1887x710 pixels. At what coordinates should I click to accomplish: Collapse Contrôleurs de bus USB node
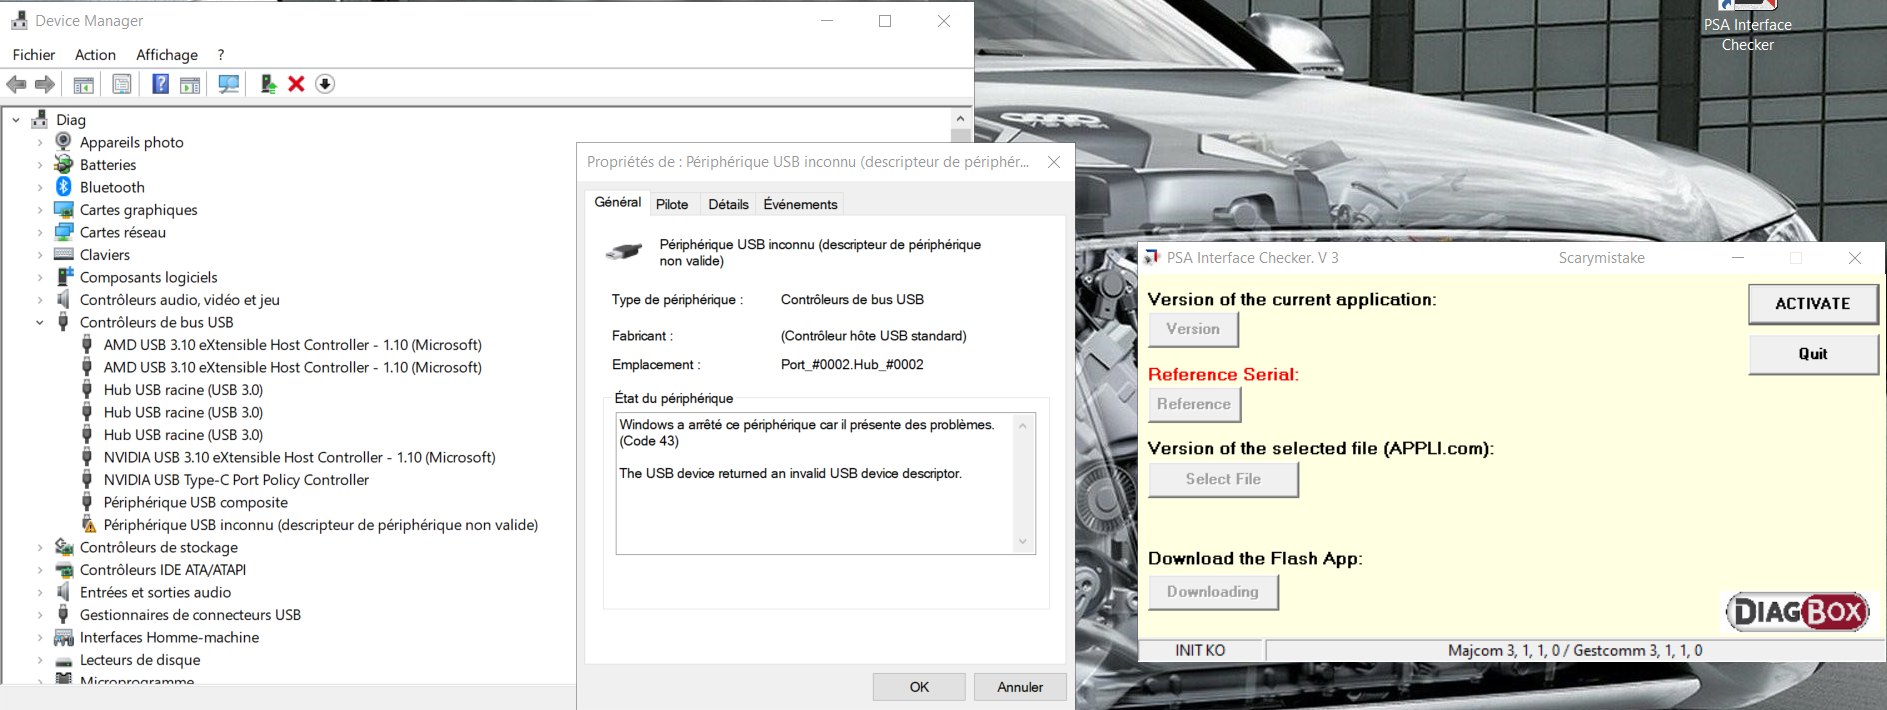[40, 322]
